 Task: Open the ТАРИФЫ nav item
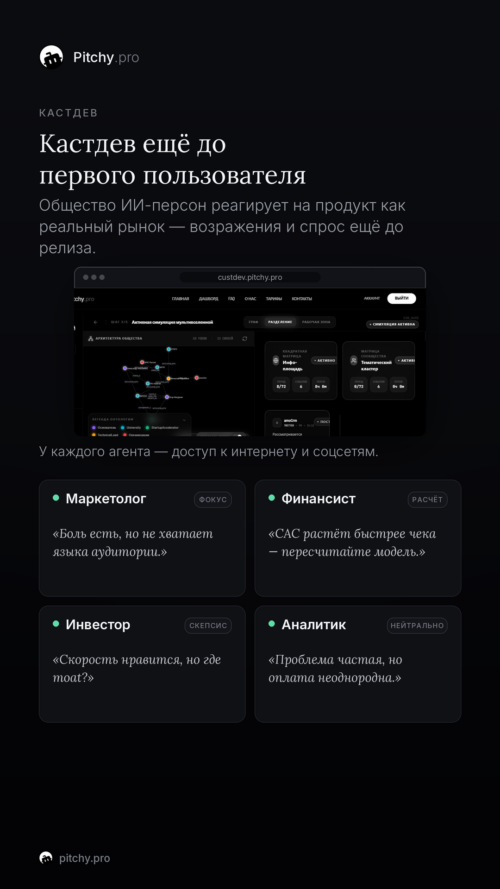[274, 299]
